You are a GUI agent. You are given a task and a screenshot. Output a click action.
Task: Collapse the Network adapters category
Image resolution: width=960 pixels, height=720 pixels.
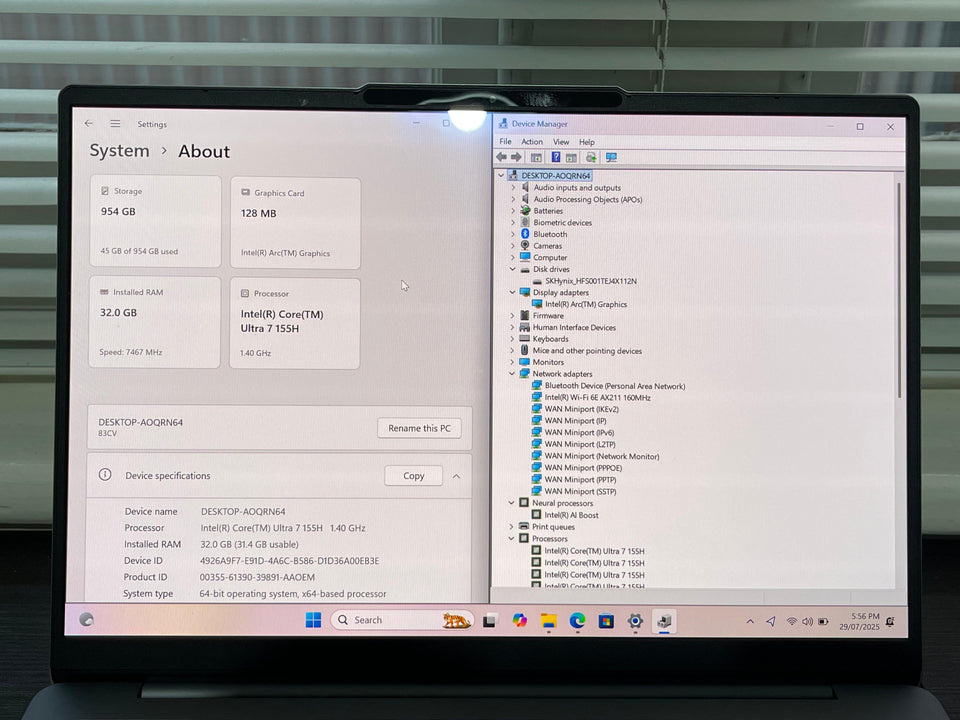tap(512, 373)
